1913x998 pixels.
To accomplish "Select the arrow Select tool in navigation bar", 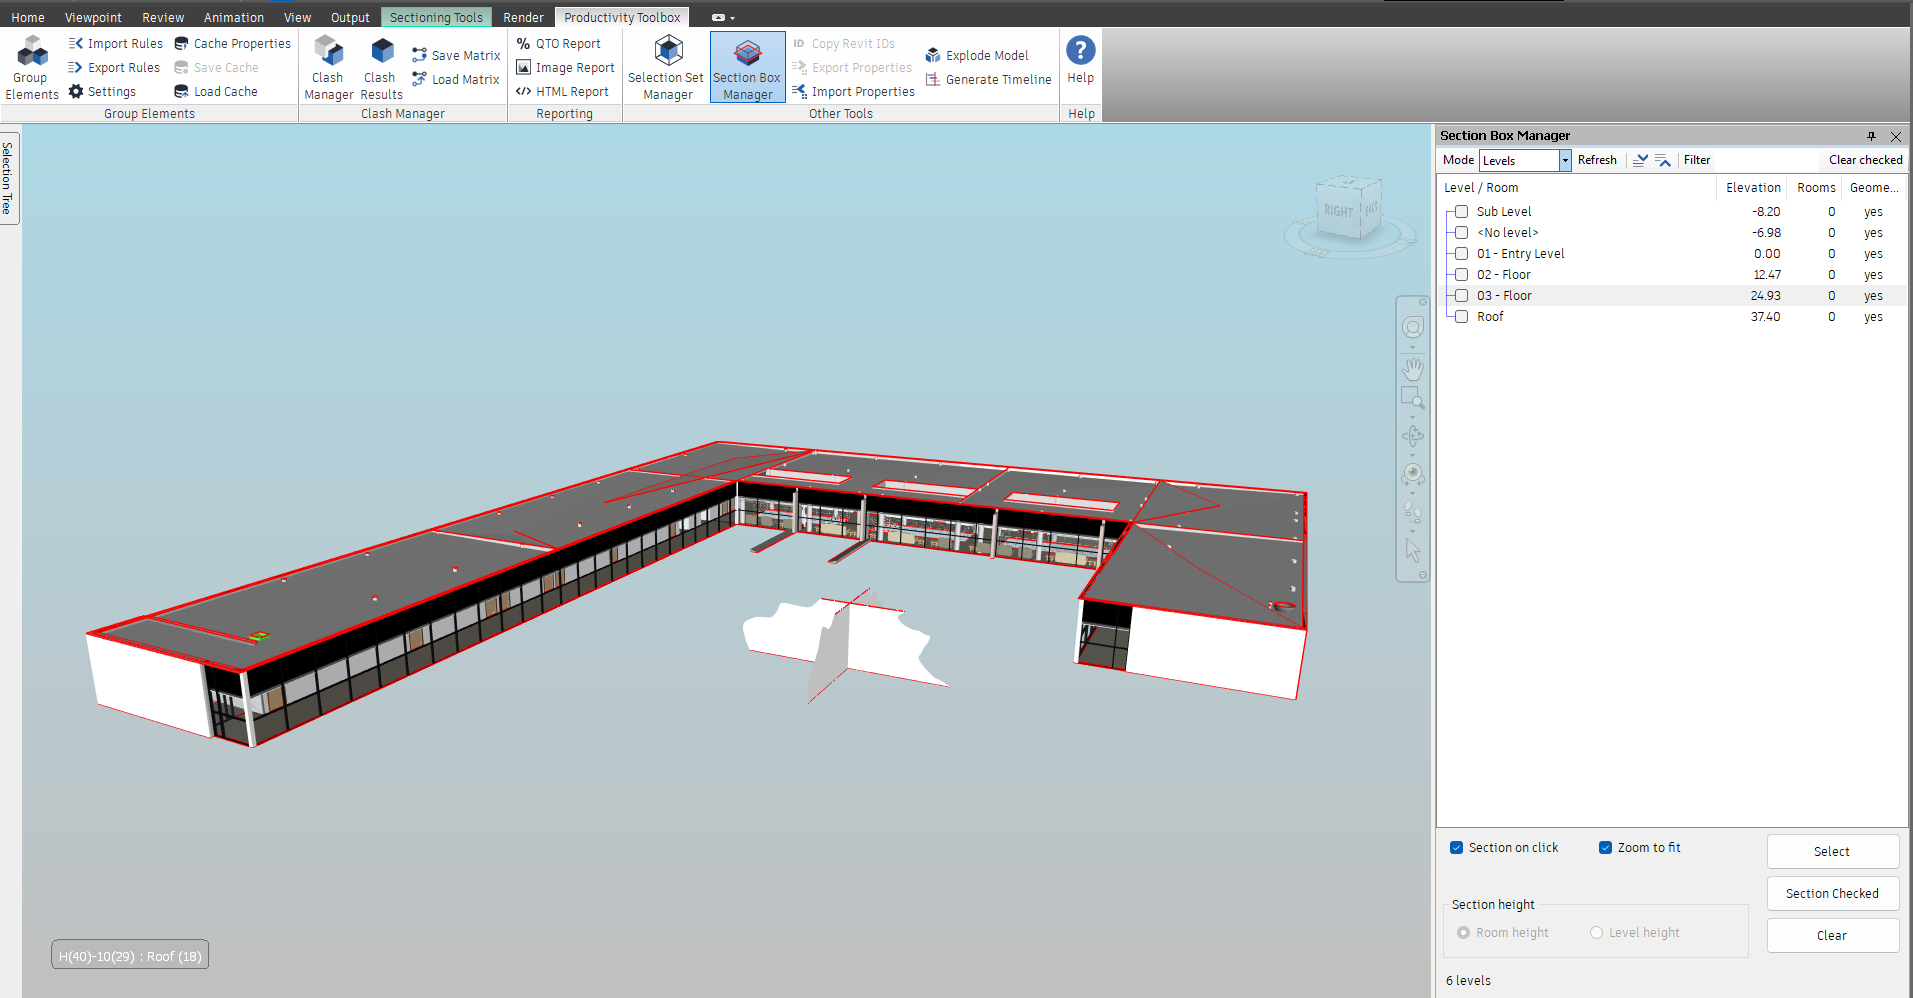I will tap(1412, 550).
